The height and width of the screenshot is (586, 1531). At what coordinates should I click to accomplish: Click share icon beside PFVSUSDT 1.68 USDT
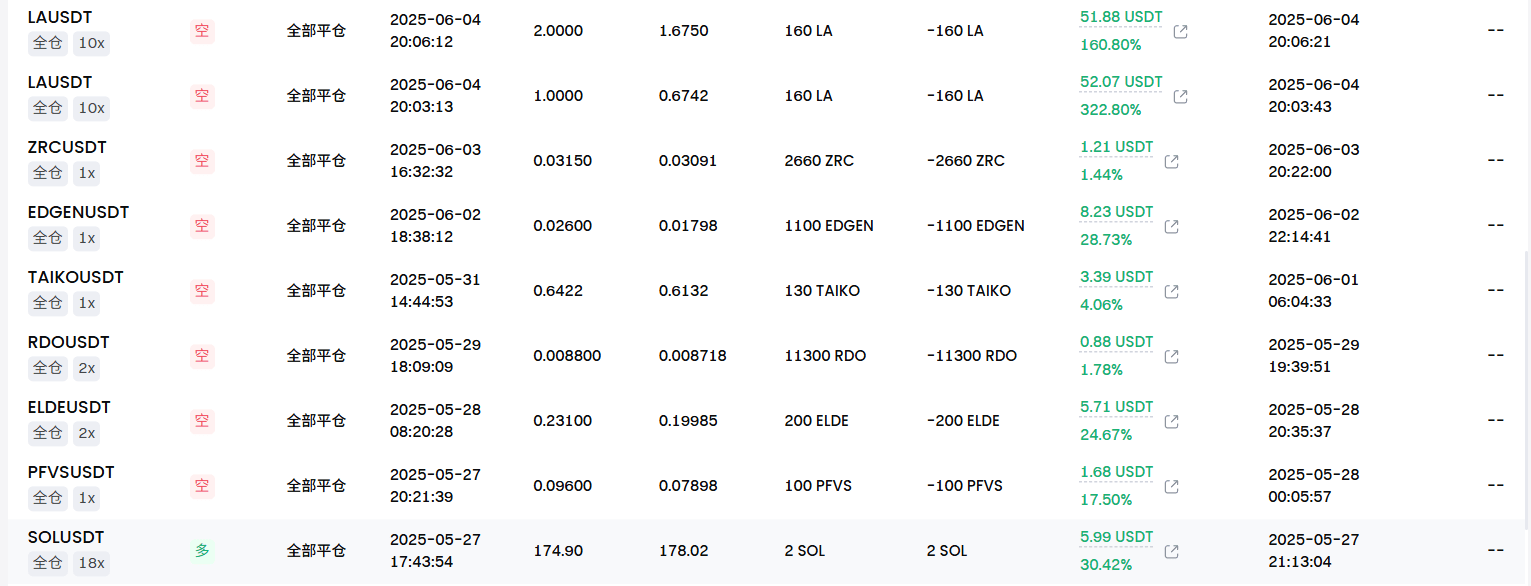pyautogui.click(x=1171, y=487)
